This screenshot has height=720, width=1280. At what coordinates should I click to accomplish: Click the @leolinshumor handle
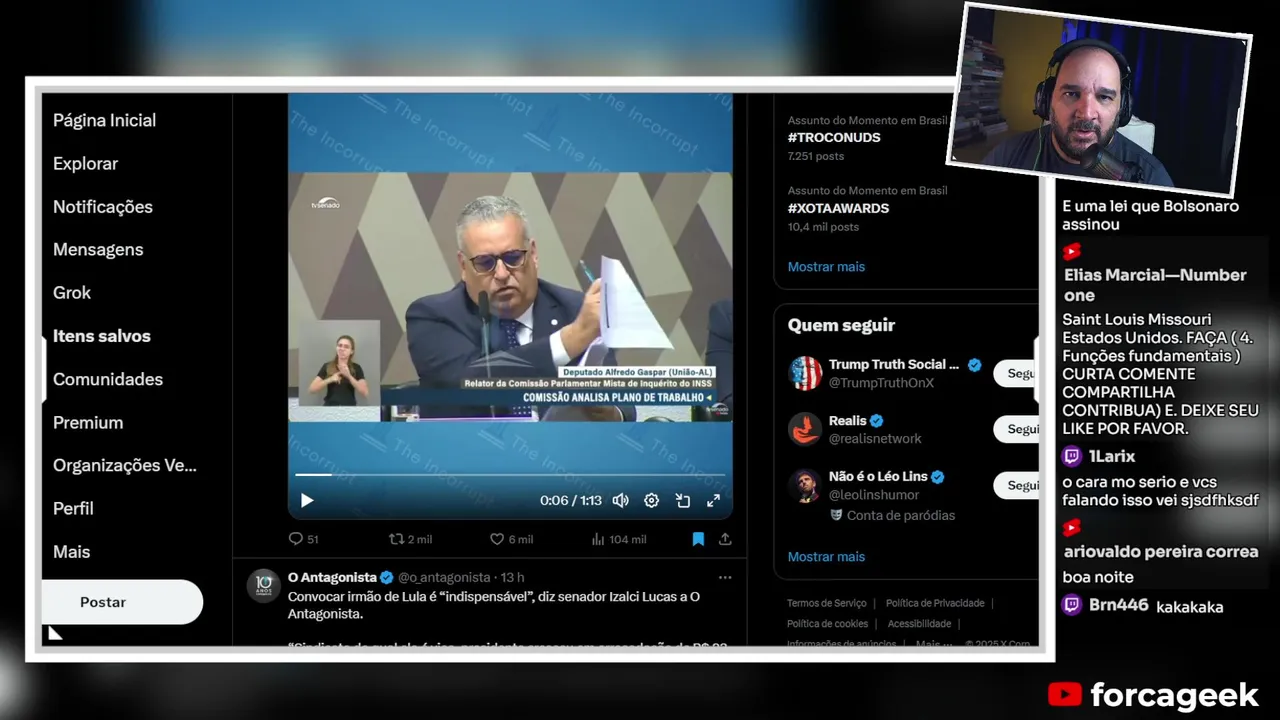point(874,495)
